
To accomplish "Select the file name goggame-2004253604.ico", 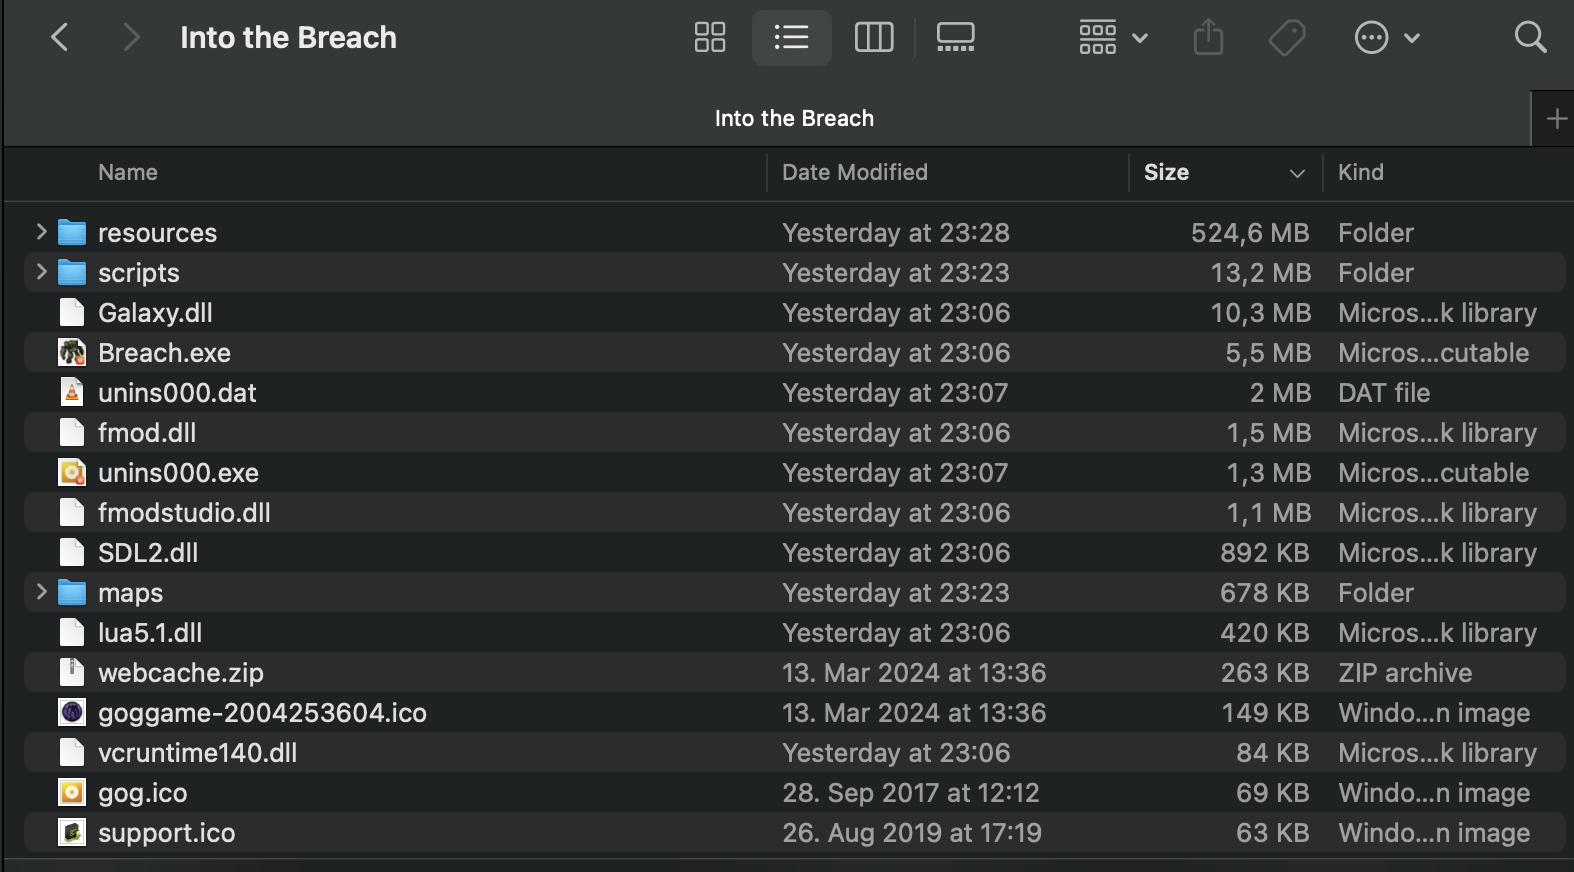I will (262, 713).
